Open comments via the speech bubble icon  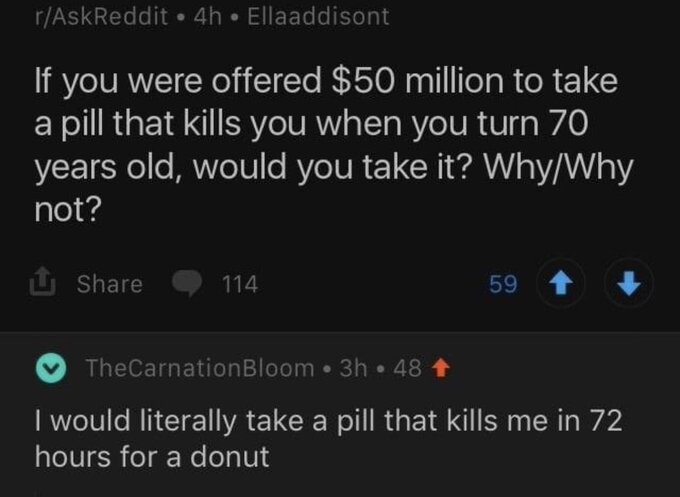(x=187, y=283)
